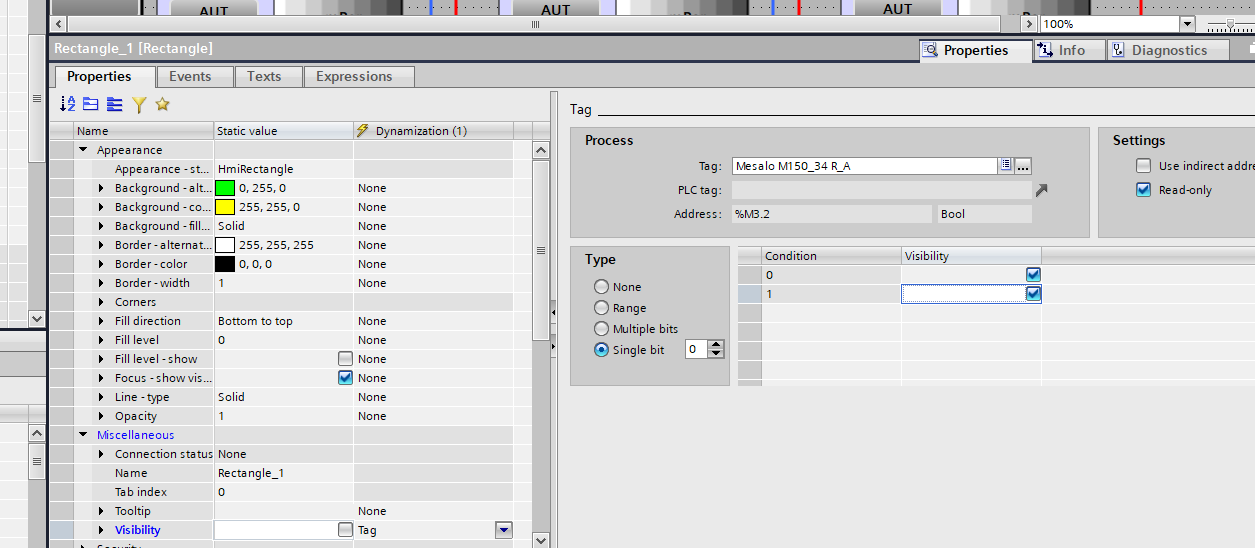Click the white border alternative color swatch

coord(225,245)
